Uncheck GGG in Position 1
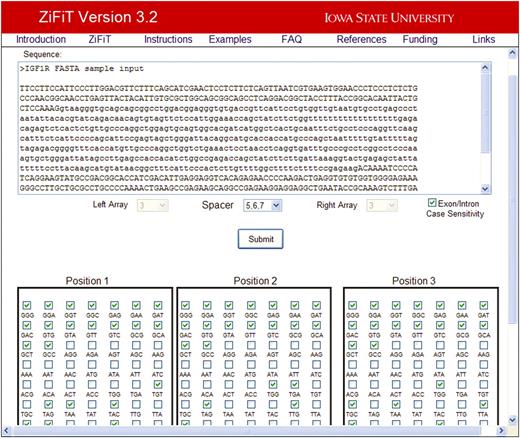Viewport: 520px width, 438px height. point(27,305)
